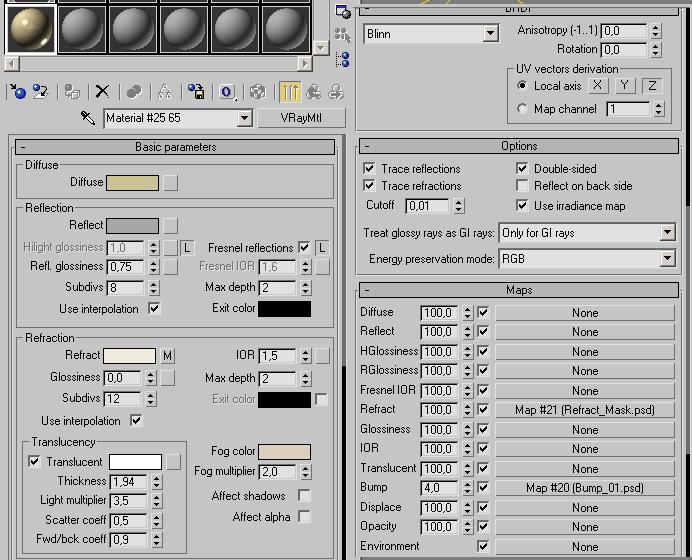Click the Fog multiplier spinner arrows
The image size is (692, 560).
[x=306, y=472]
